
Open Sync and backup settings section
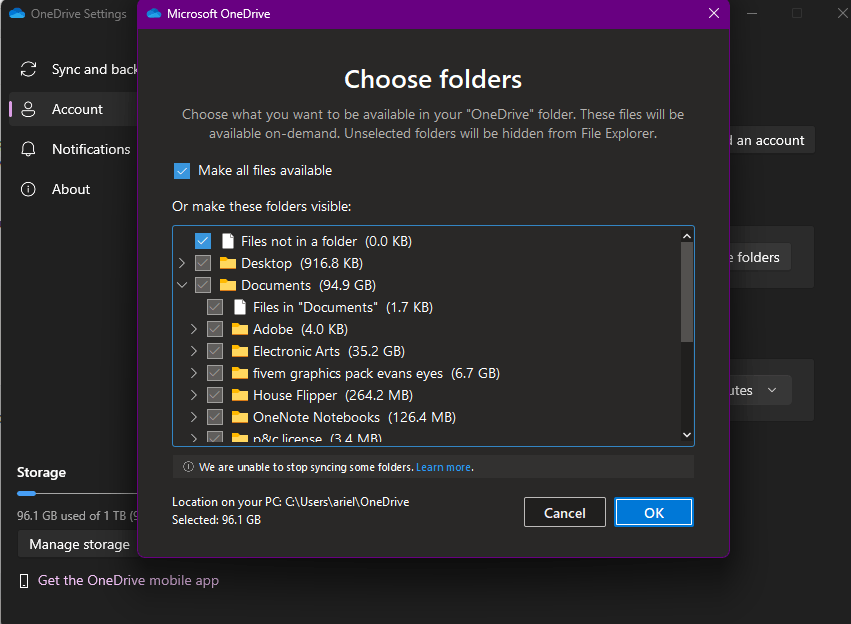(73, 69)
